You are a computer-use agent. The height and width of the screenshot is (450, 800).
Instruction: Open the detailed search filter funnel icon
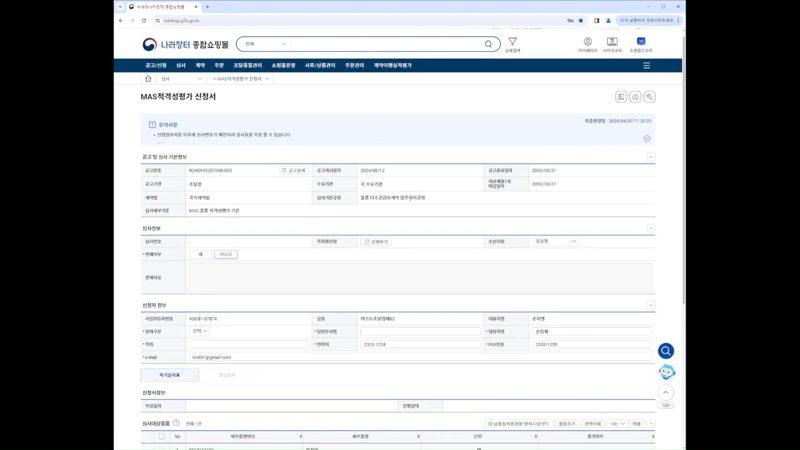pyautogui.click(x=512, y=42)
